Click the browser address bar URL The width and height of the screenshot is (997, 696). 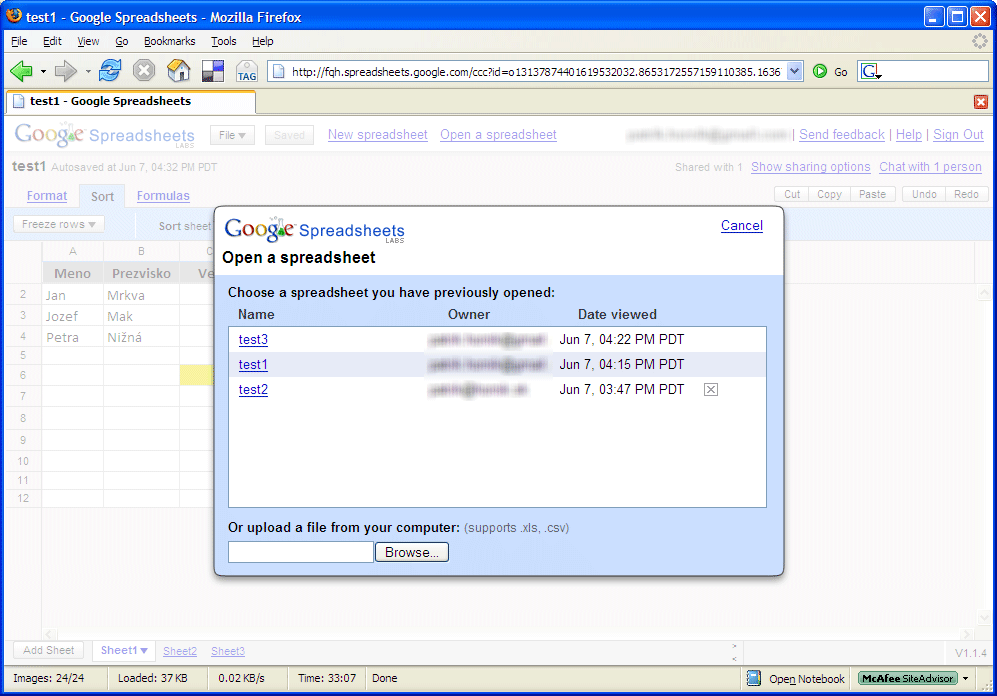click(535, 72)
